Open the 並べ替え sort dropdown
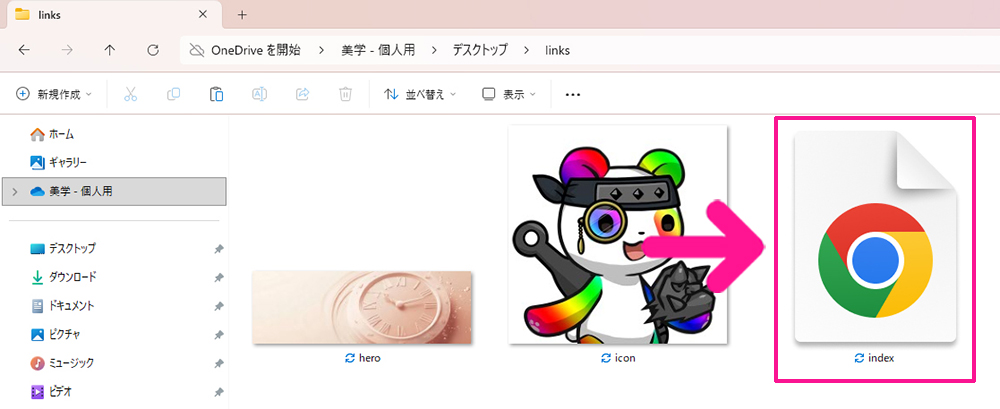1000x409 pixels. [420, 94]
